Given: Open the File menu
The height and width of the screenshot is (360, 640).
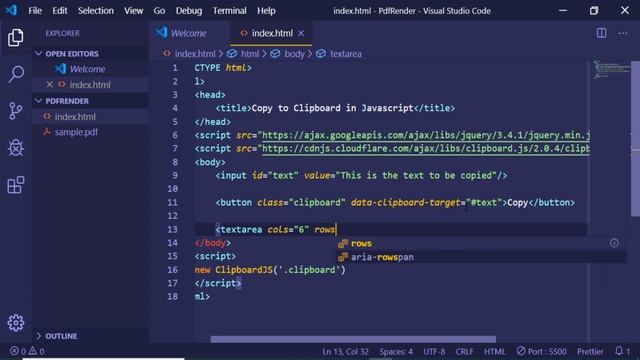Looking at the screenshot, I should click(35, 11).
